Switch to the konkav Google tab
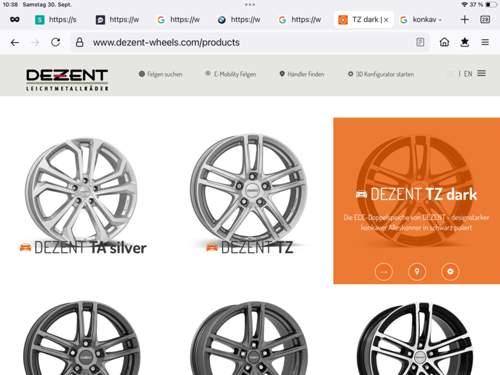The height and width of the screenshot is (375, 500). [x=421, y=20]
